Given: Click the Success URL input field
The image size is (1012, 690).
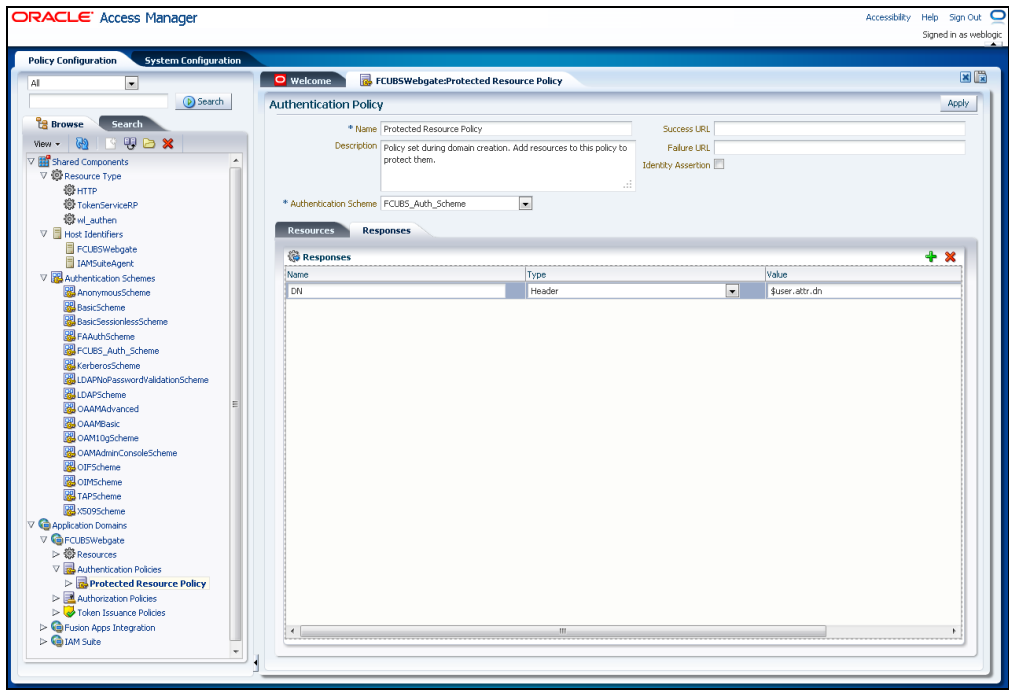Looking at the screenshot, I should pos(840,129).
